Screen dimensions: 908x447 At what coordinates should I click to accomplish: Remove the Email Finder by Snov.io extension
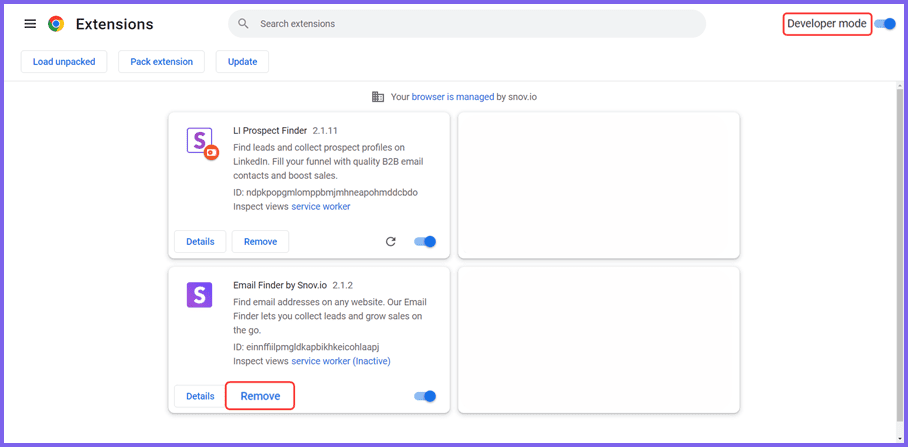click(261, 396)
